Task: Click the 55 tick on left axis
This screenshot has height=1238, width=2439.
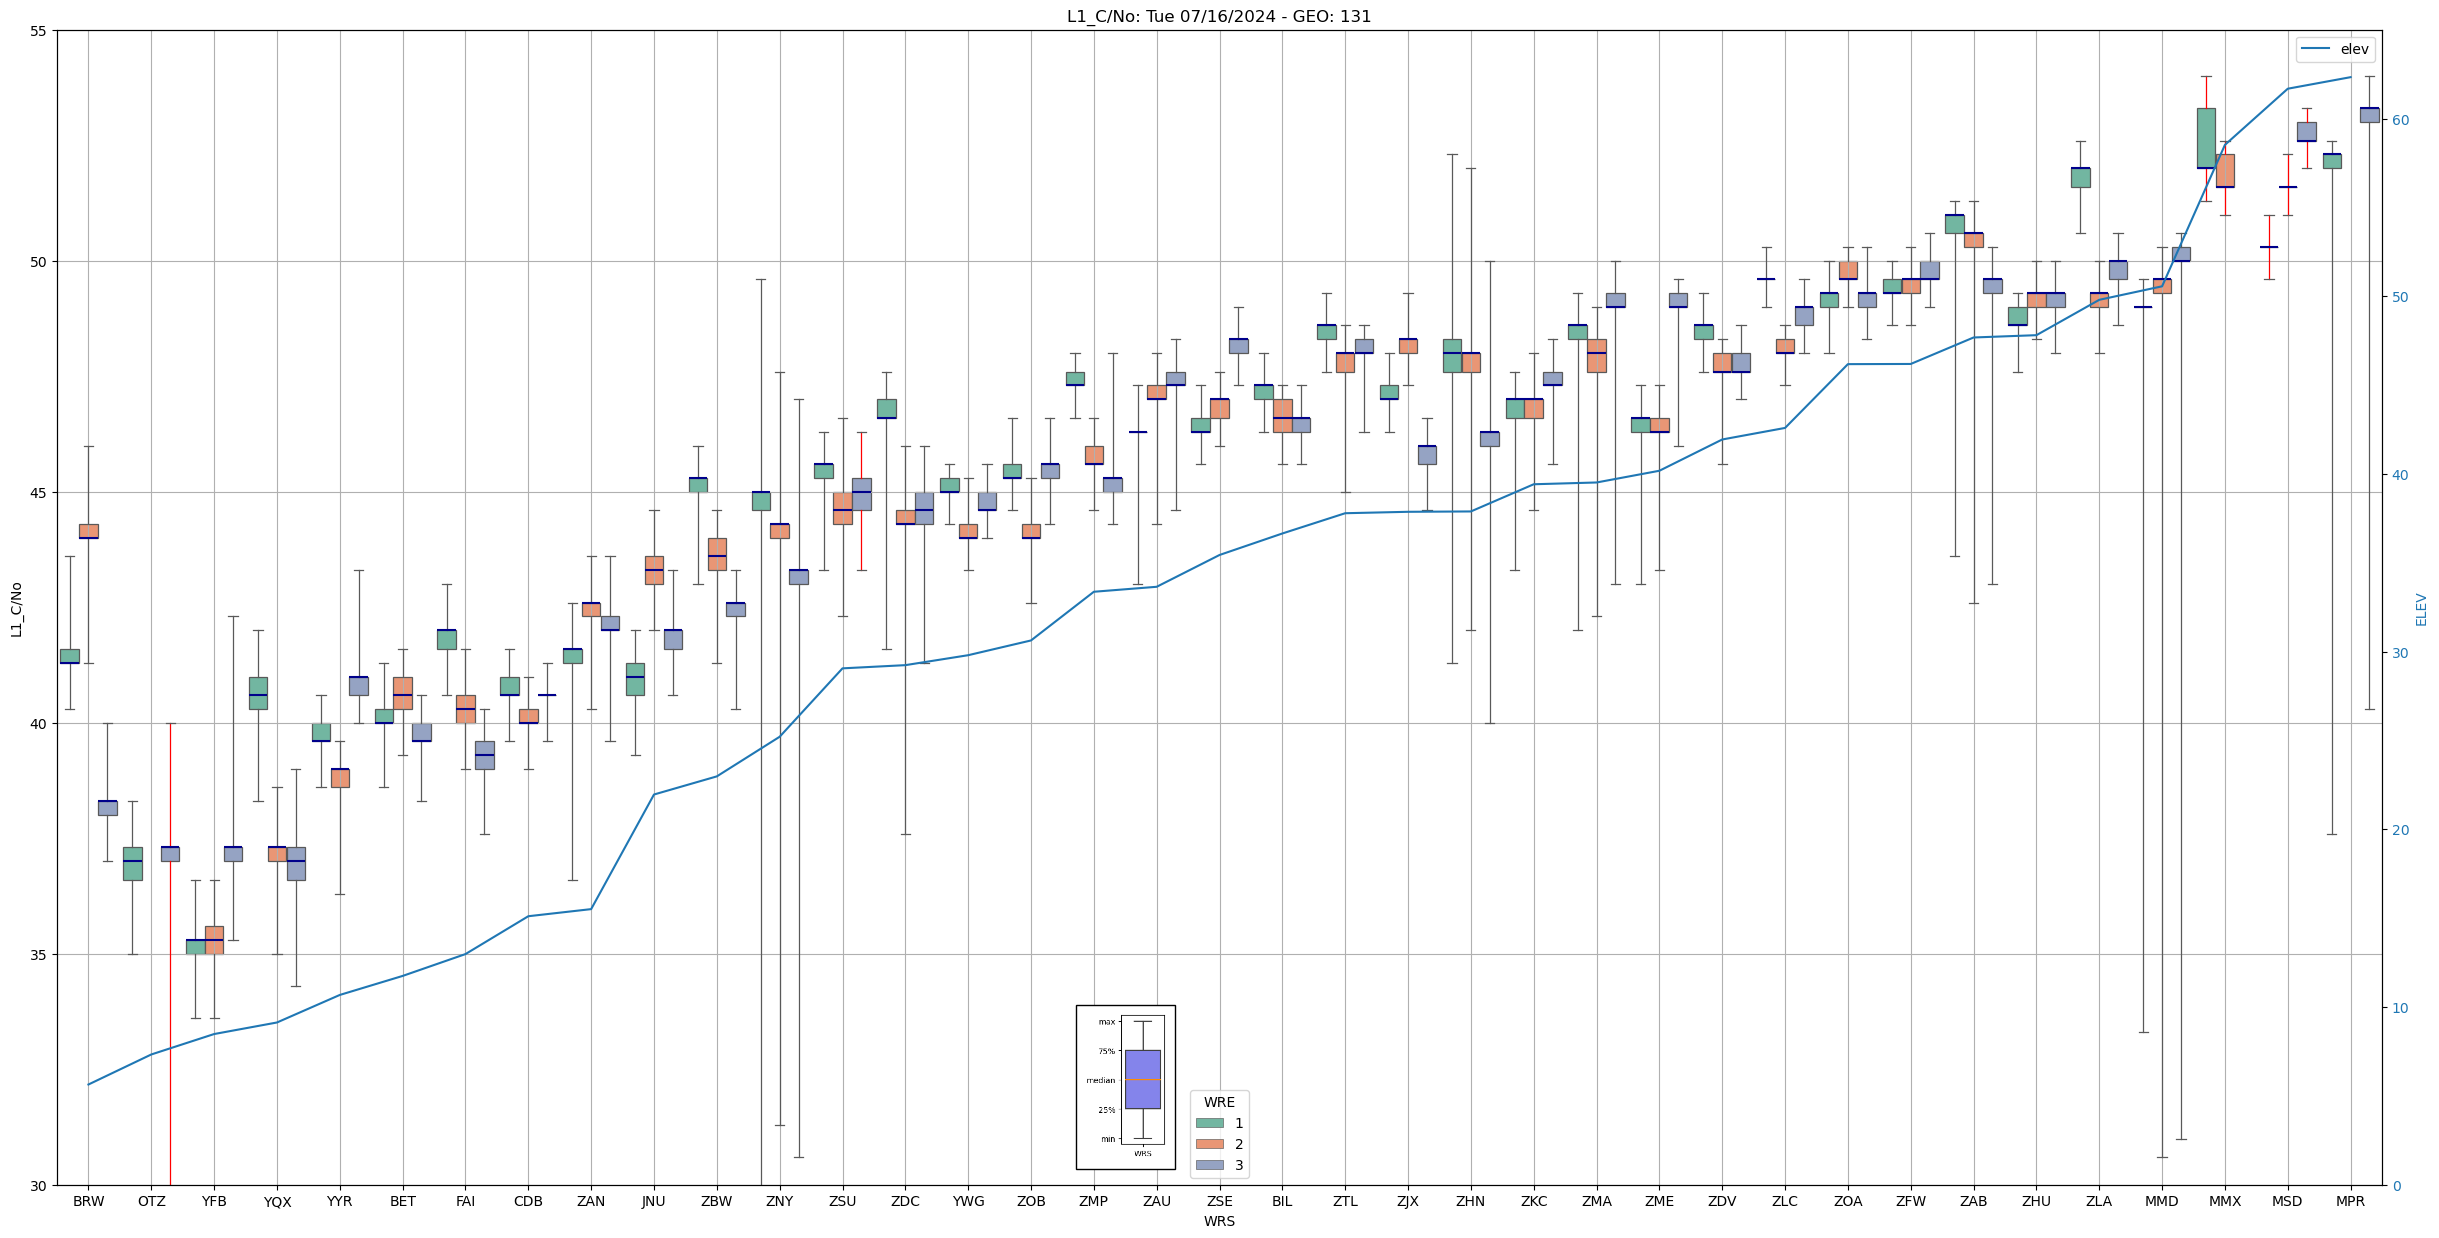Action: coord(39,31)
